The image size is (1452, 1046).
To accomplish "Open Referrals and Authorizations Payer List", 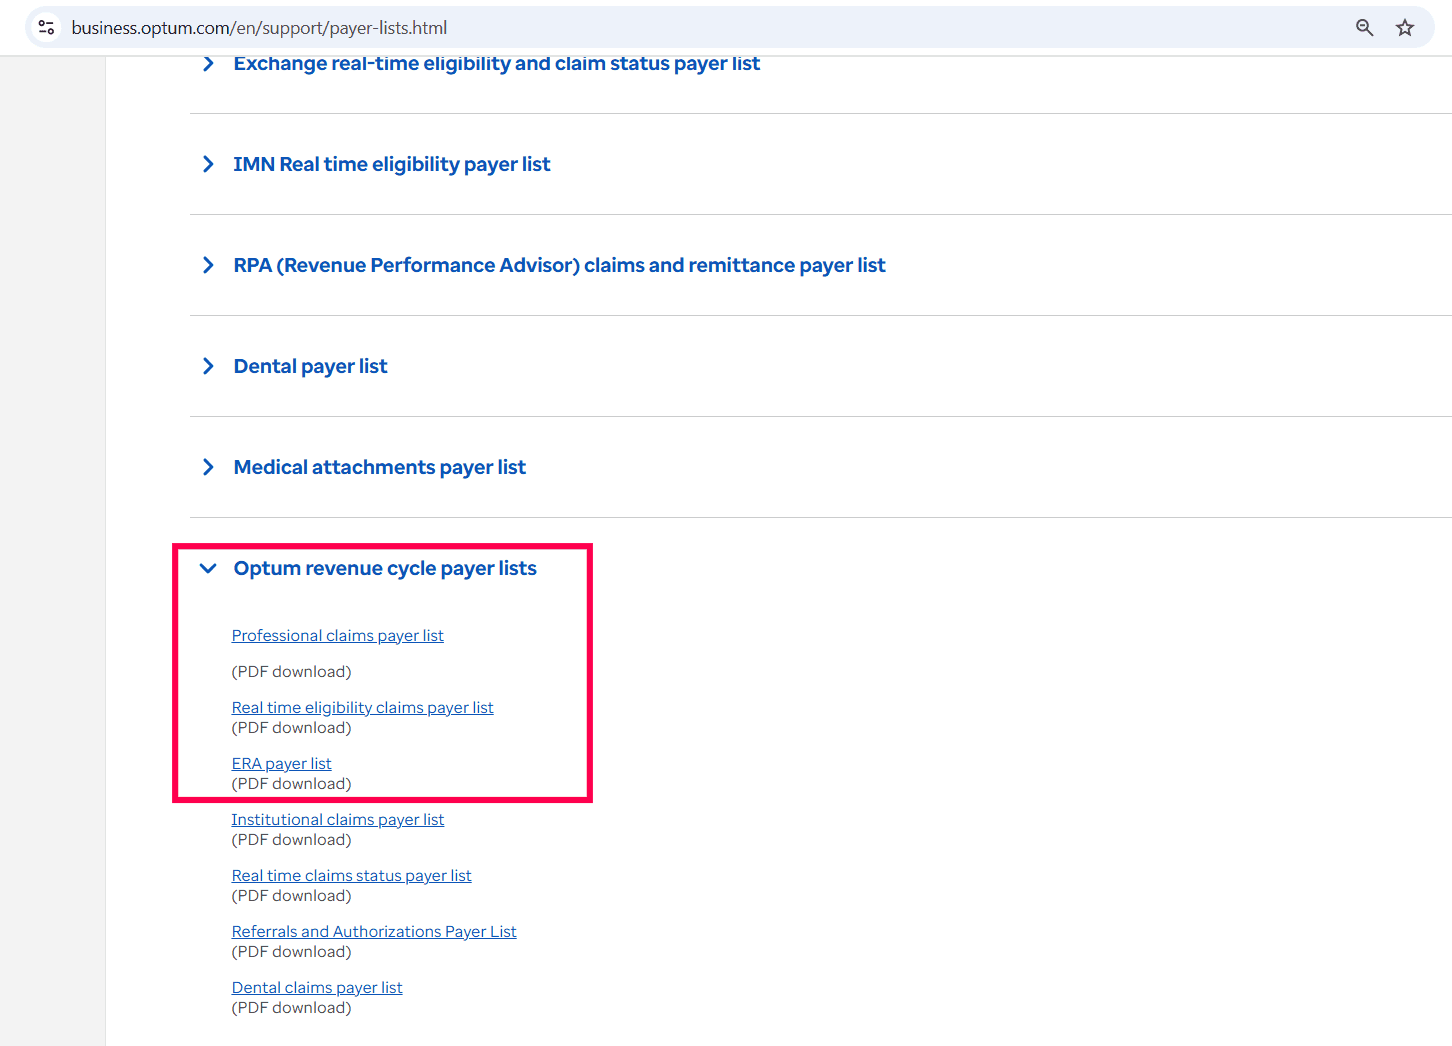I will (374, 932).
